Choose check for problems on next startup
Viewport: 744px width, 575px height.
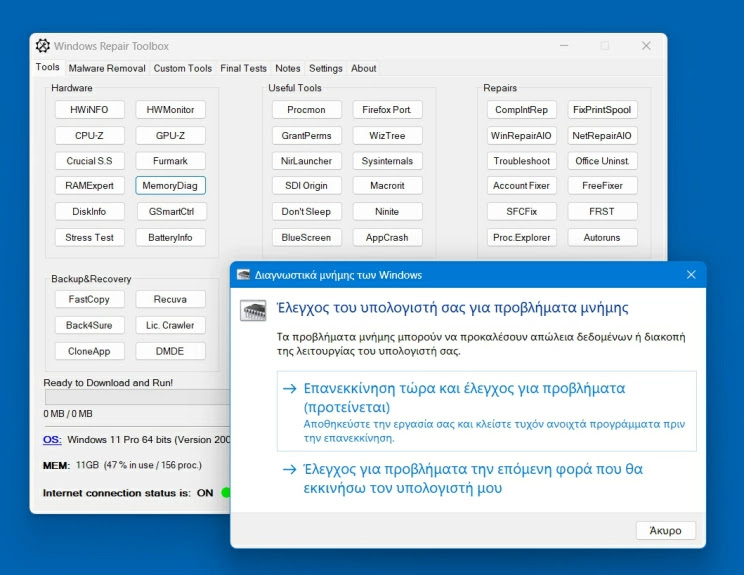tap(487, 478)
